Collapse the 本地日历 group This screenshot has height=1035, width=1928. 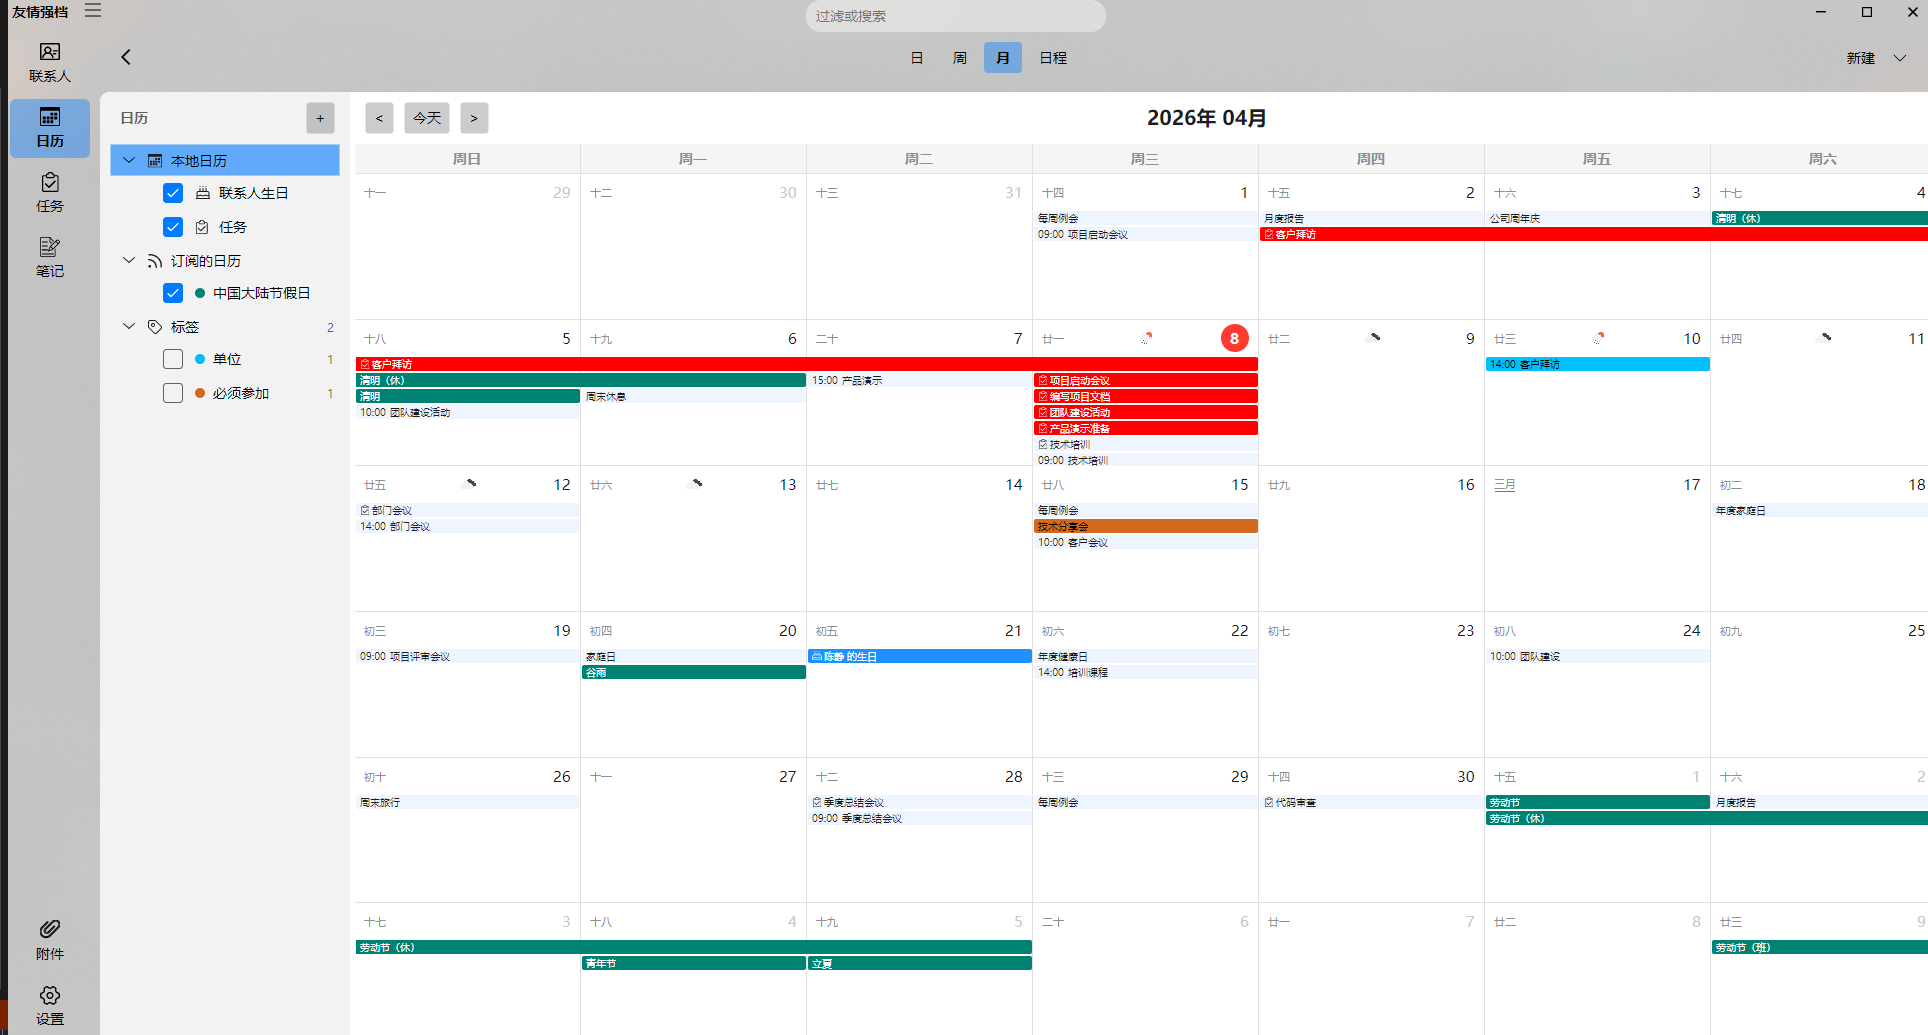coord(128,160)
